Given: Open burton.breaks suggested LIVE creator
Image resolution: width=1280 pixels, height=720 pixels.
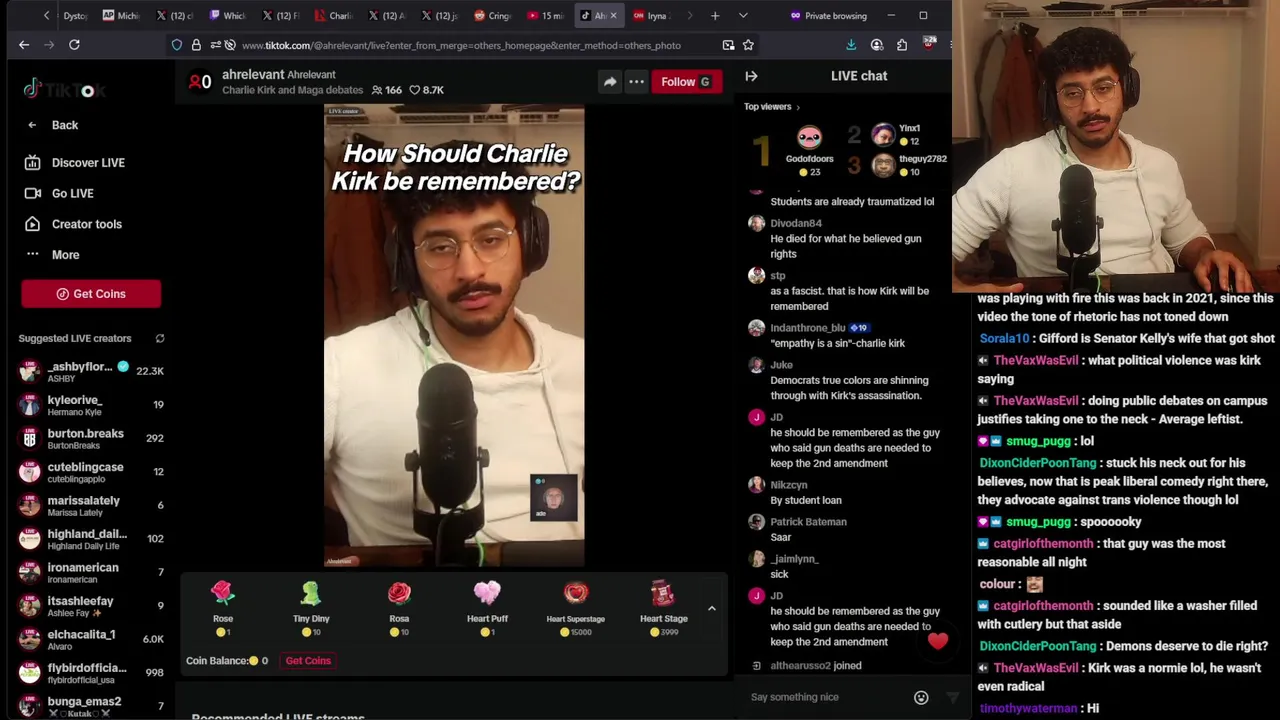Looking at the screenshot, I should (x=90, y=438).
